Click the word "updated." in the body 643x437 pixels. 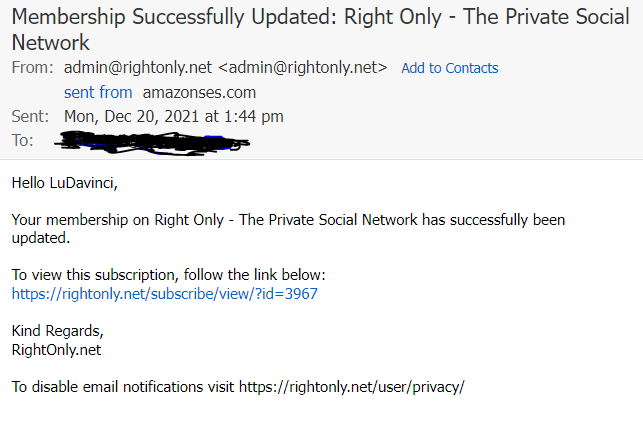pyautogui.click(x=40, y=238)
